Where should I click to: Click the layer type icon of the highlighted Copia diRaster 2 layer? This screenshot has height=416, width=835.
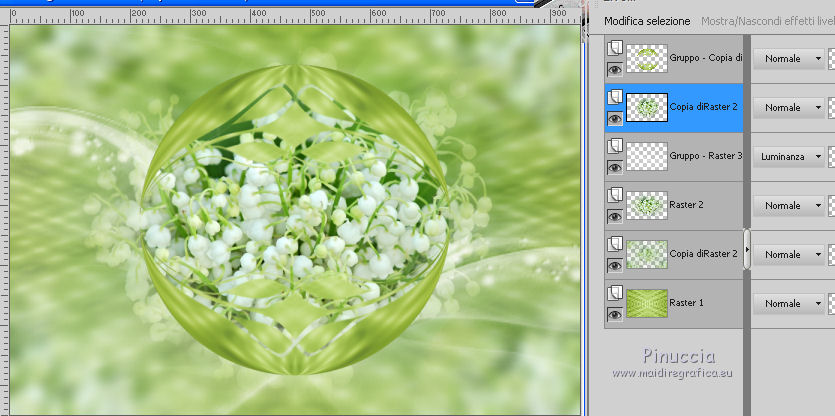(x=615, y=97)
